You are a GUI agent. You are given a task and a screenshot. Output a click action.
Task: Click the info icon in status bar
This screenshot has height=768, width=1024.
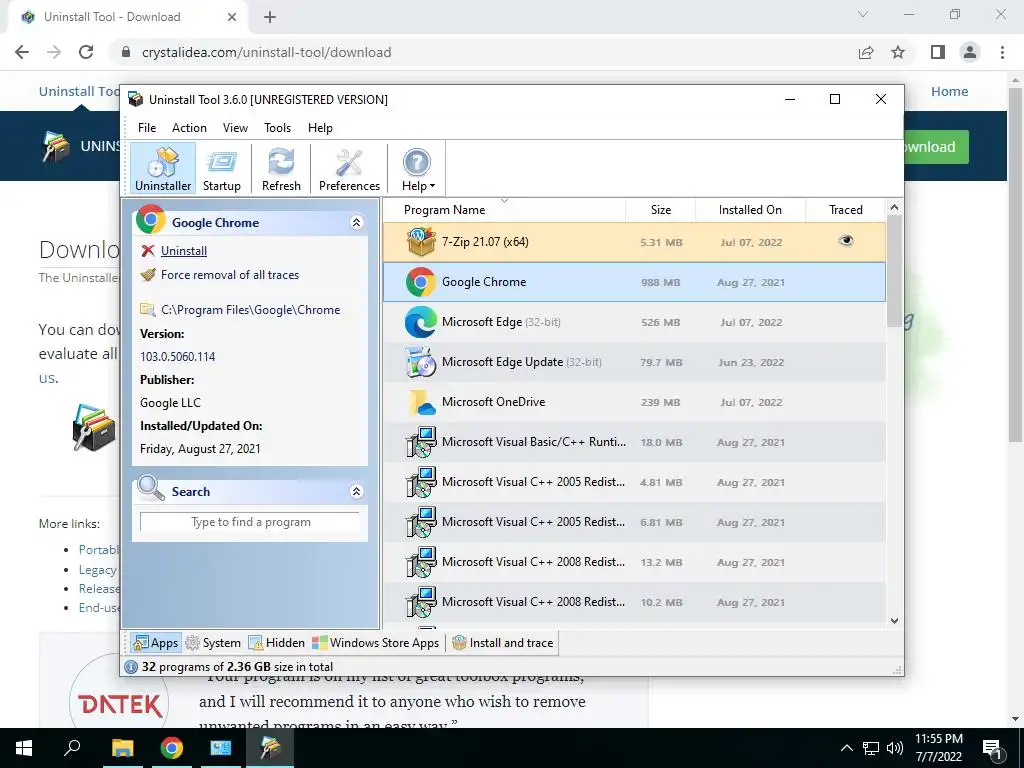[x=131, y=667]
